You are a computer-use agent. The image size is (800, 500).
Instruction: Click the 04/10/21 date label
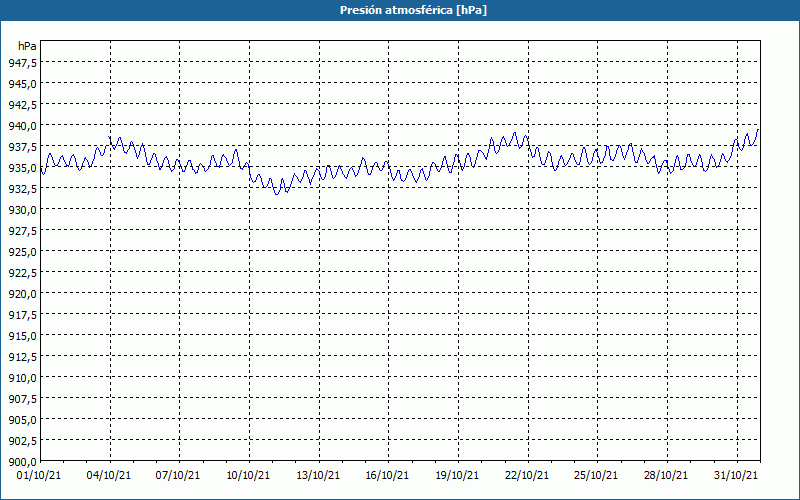(109, 476)
